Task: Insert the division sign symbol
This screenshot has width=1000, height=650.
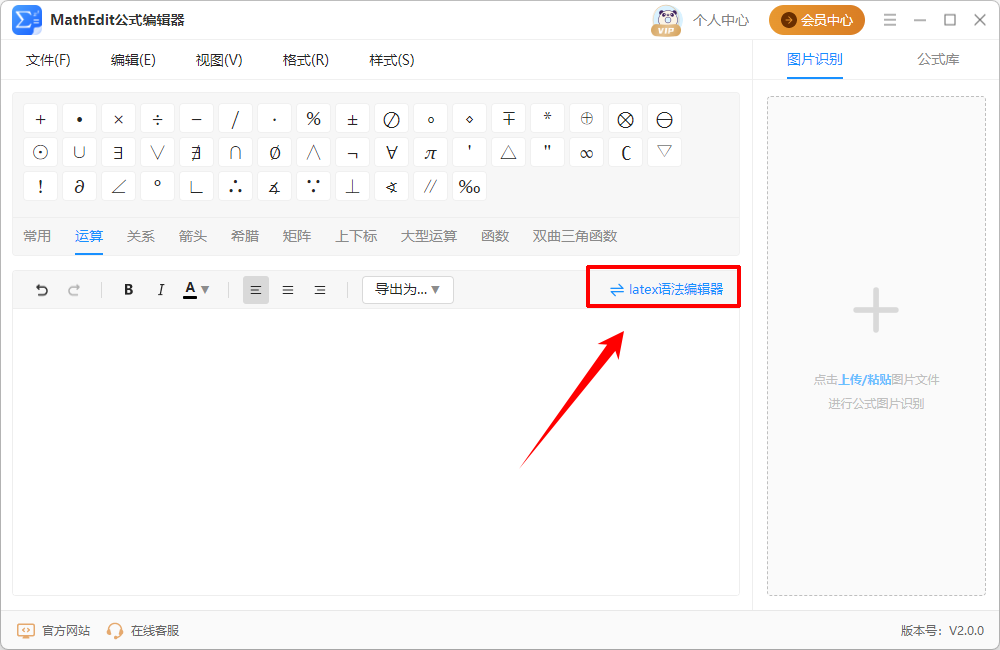Action: click(x=157, y=119)
